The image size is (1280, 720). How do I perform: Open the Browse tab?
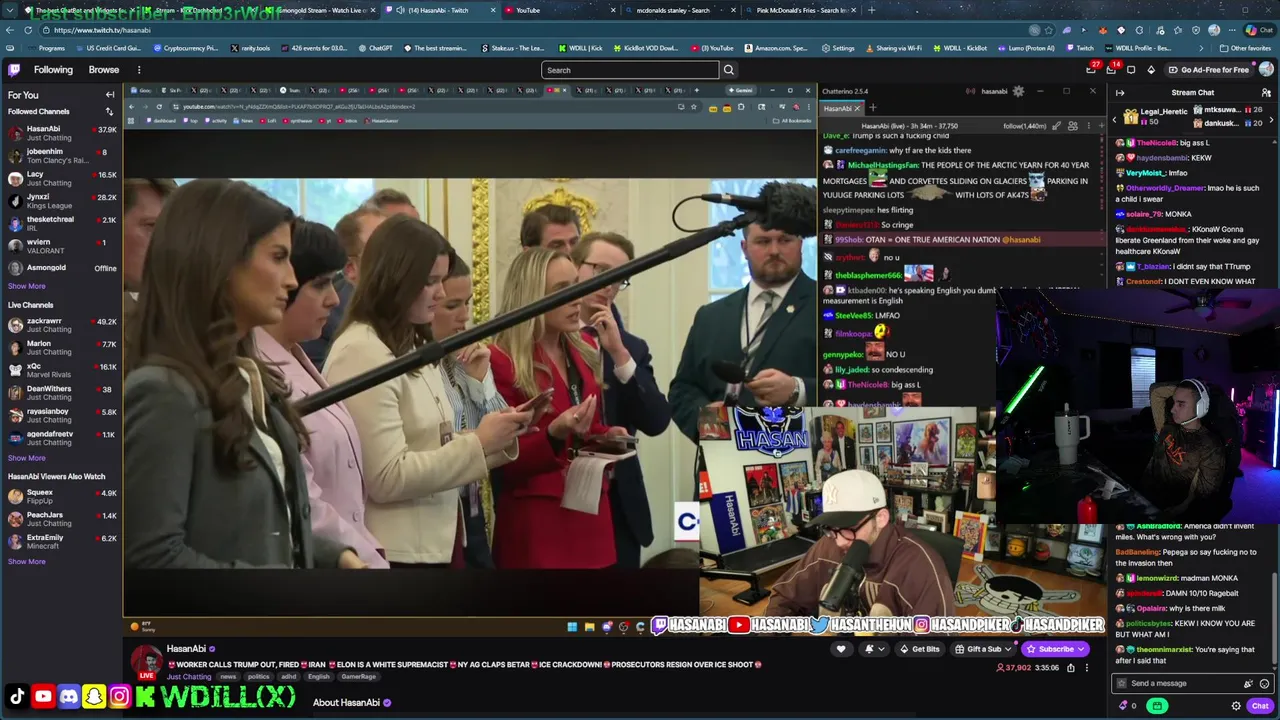coord(104,70)
